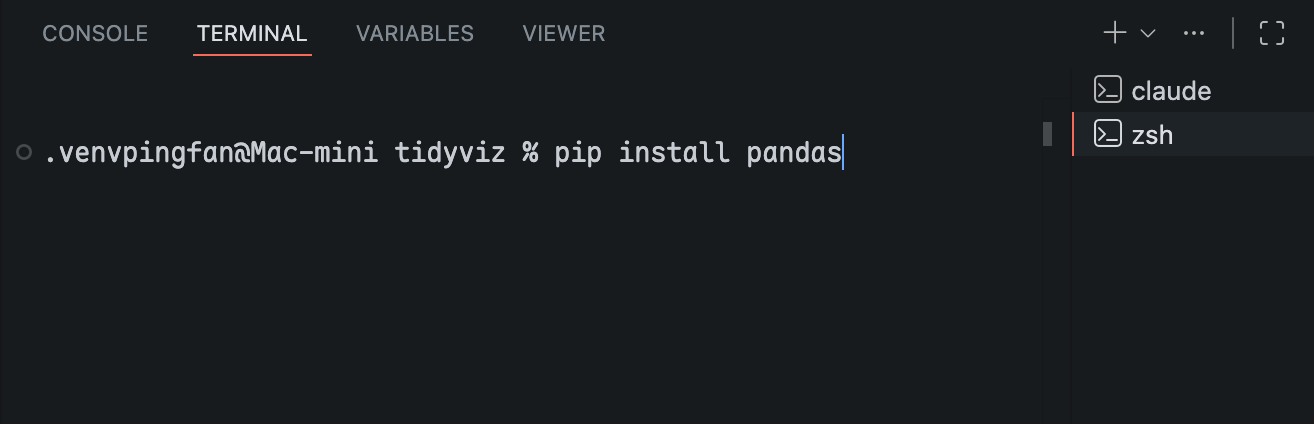Select the TERMINAL tab

click(x=252, y=33)
